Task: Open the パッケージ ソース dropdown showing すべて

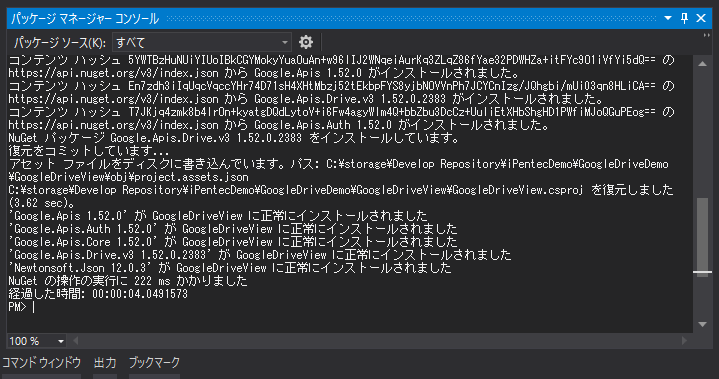Action: coord(202,43)
